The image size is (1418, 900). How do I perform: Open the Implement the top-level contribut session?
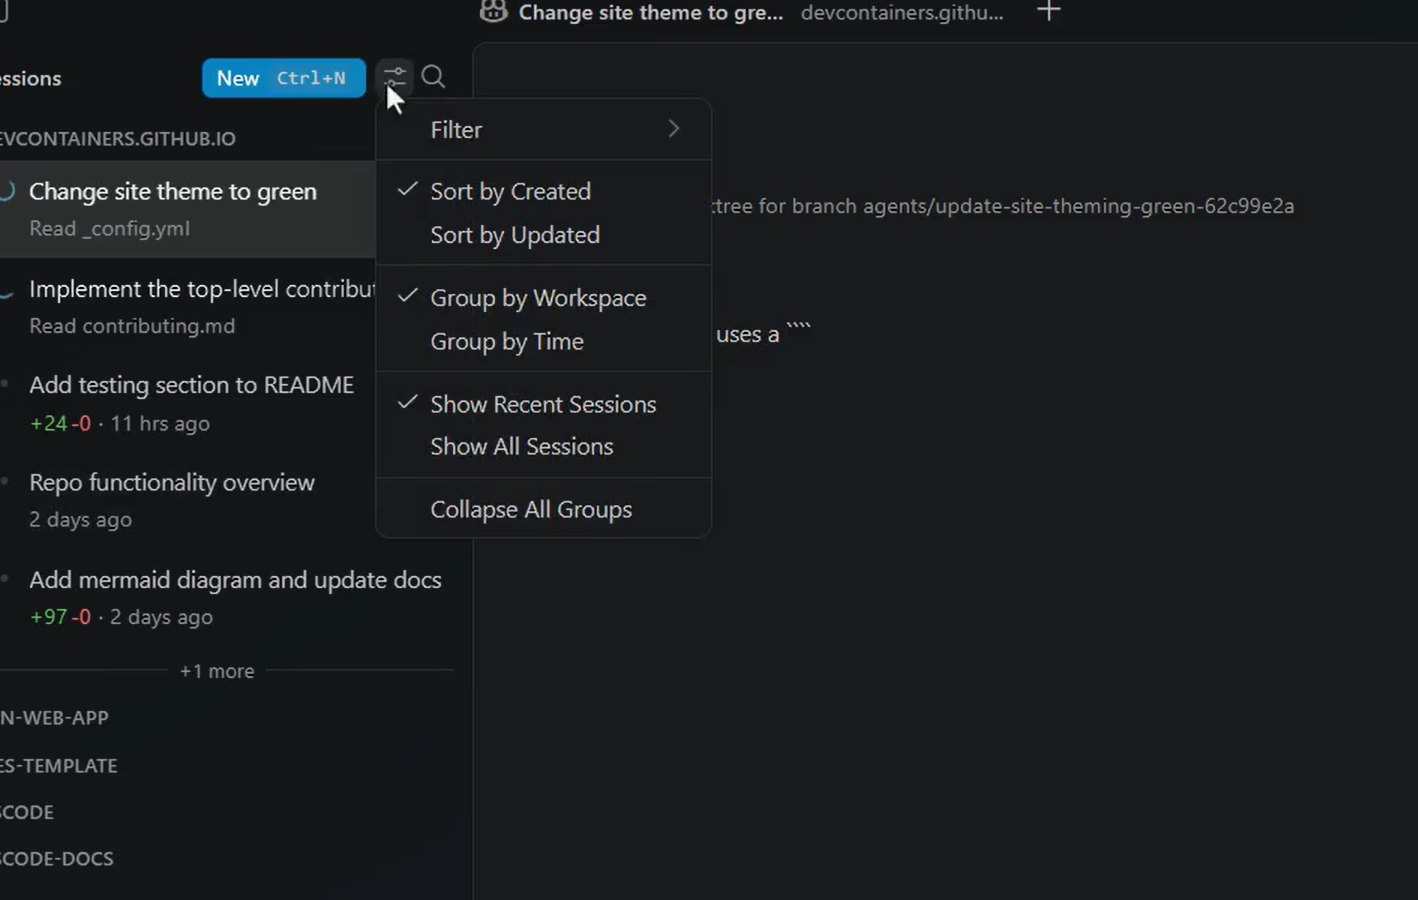tap(187, 307)
